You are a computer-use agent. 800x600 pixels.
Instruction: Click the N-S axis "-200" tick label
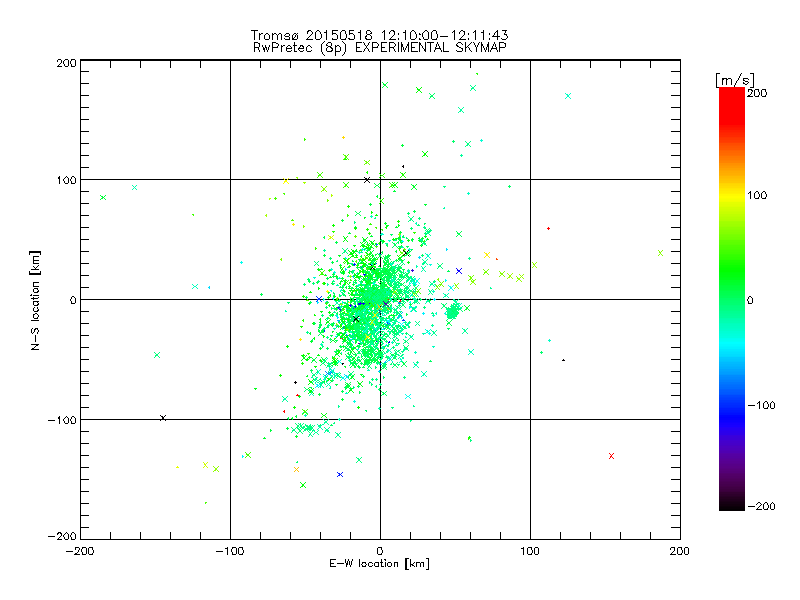tap(62, 536)
